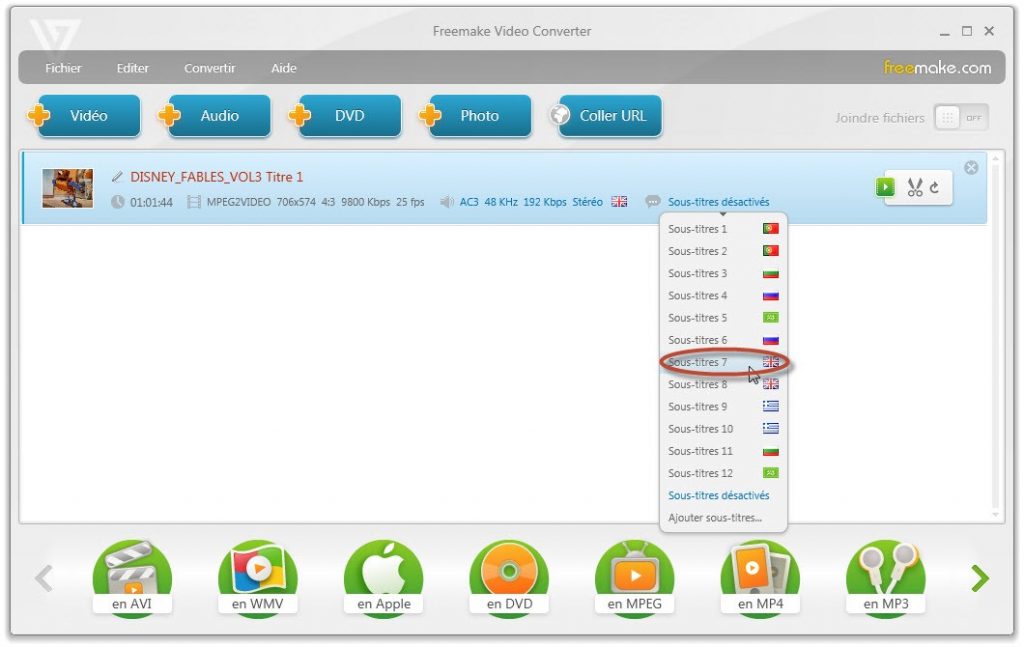Select Sous-titres 8
This screenshot has height=647, width=1024.
click(723, 385)
